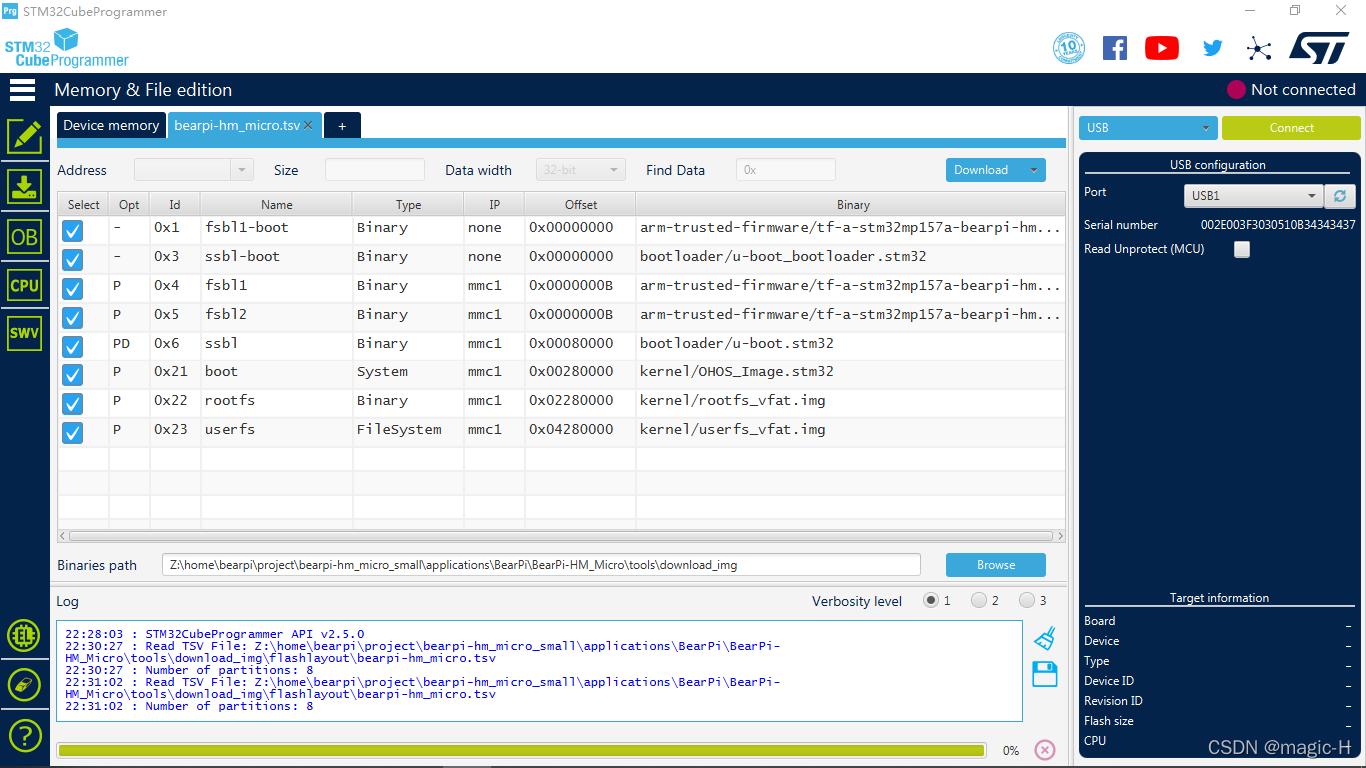The height and width of the screenshot is (768, 1366).
Task: Click the ST logo
Action: (1319, 48)
